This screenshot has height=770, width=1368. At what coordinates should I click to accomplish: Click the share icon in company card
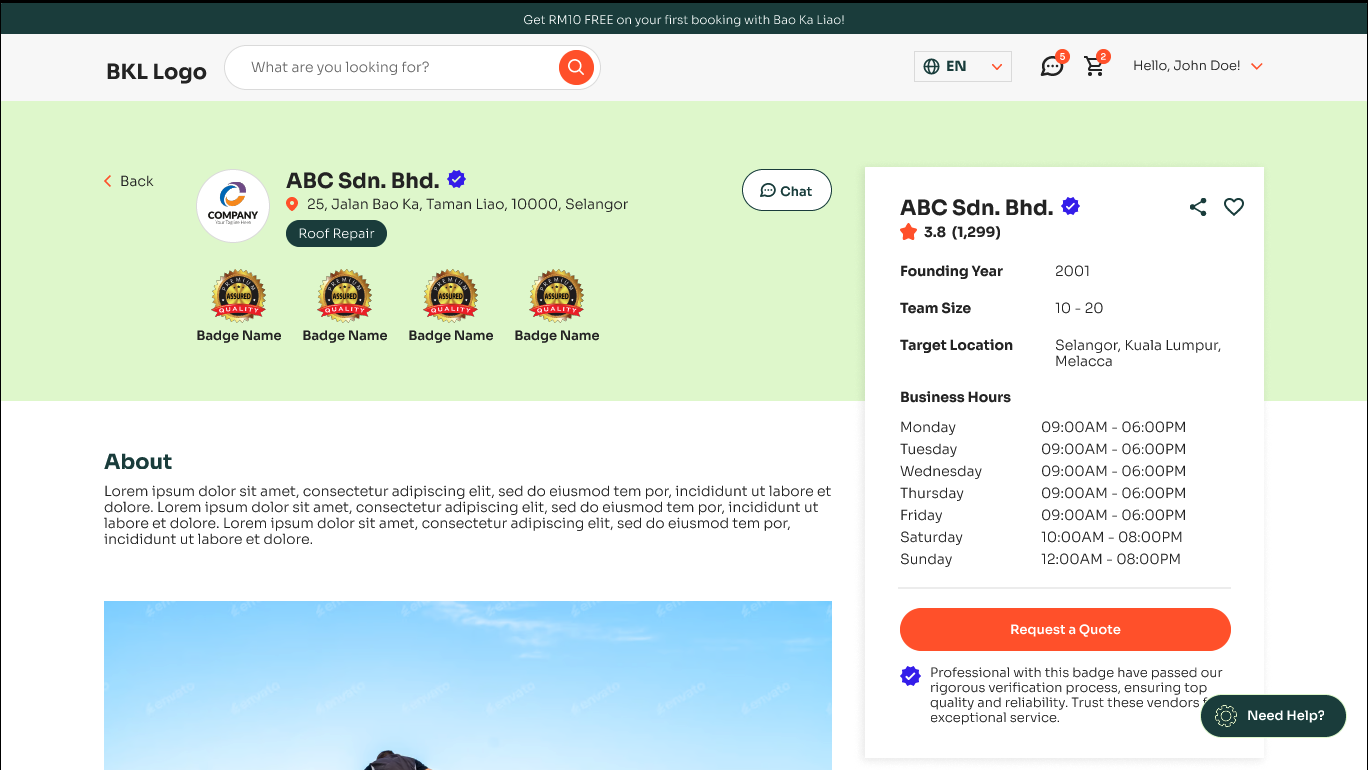(x=1198, y=207)
